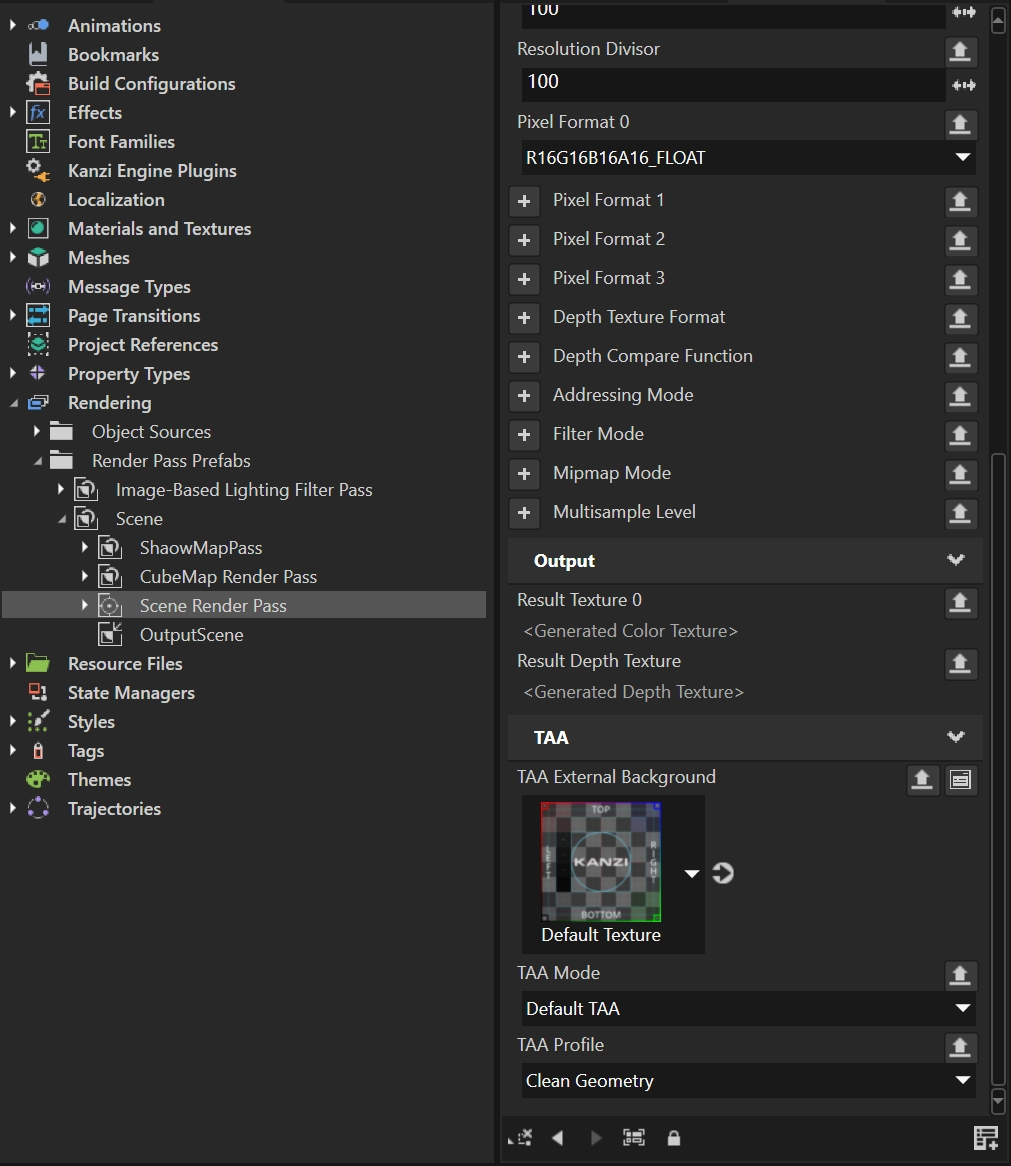The height and width of the screenshot is (1166, 1011).
Task: Expand the CubeMap Render Pass node
Action: point(84,576)
